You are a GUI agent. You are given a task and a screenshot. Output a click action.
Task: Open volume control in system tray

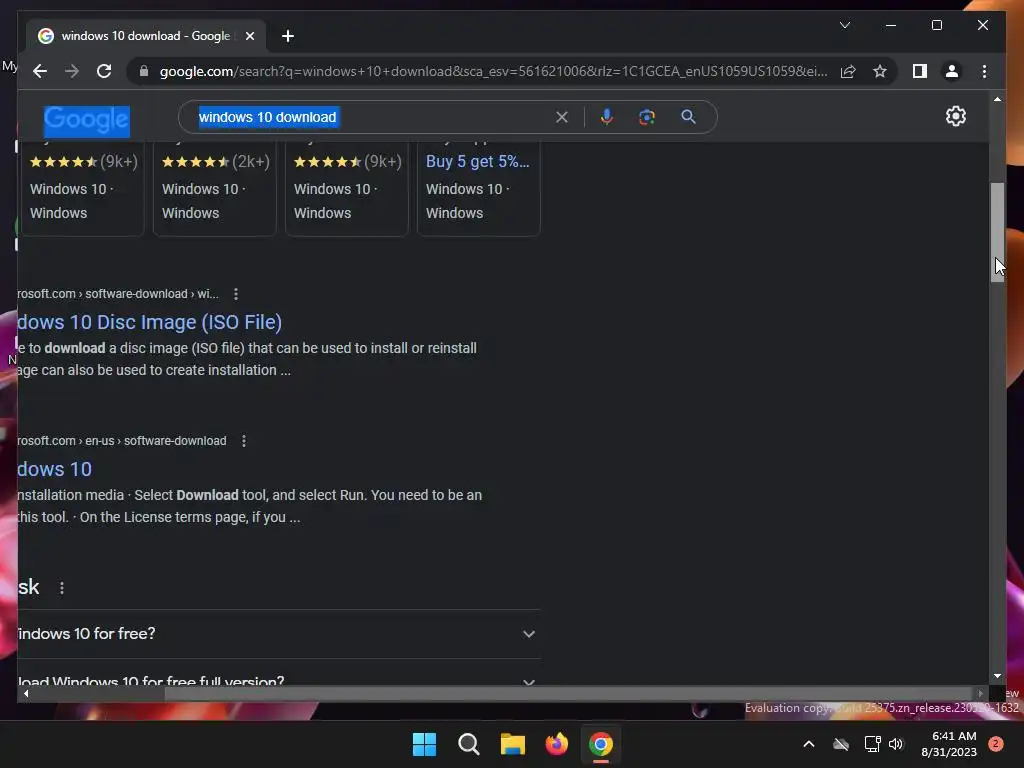896,744
